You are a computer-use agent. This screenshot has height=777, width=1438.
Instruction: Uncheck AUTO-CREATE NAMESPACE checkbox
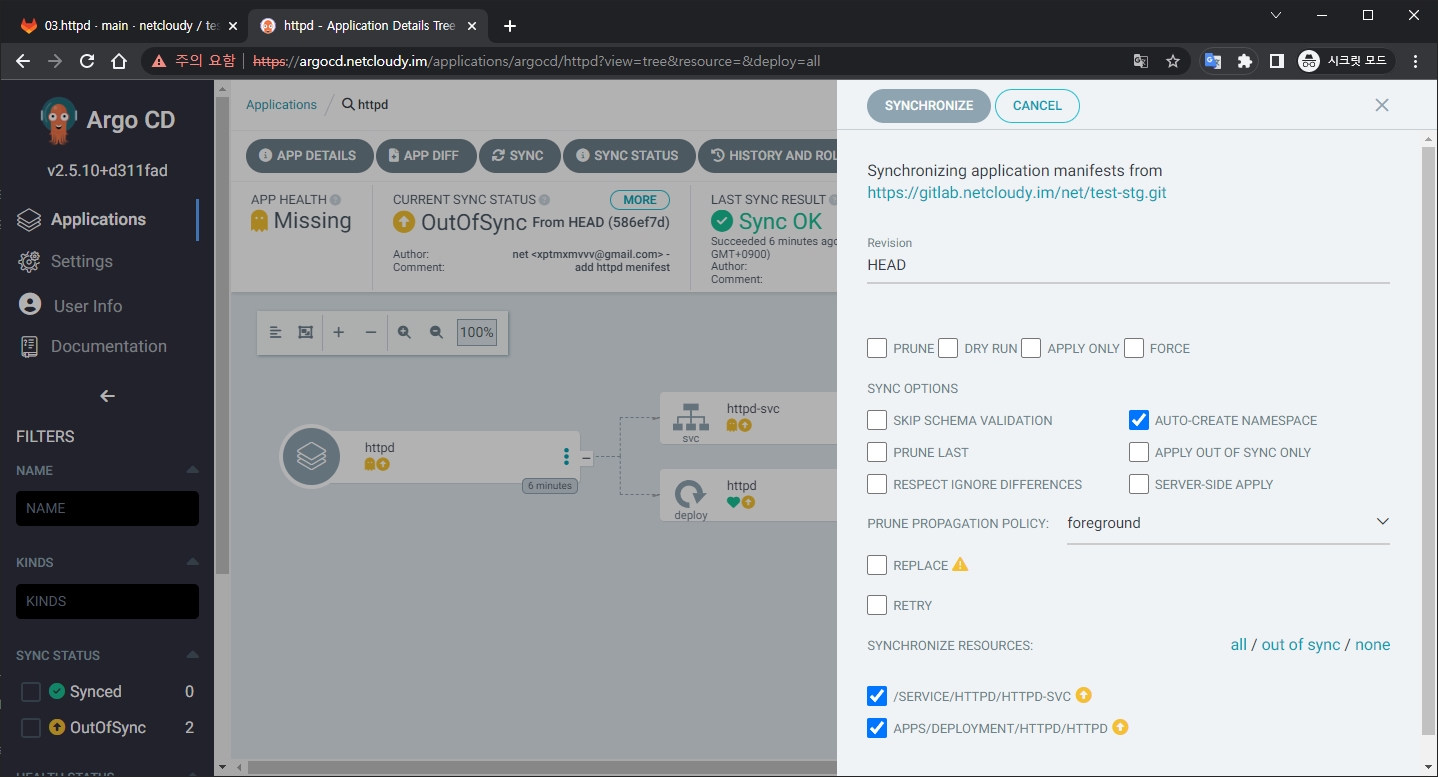[x=1138, y=420]
